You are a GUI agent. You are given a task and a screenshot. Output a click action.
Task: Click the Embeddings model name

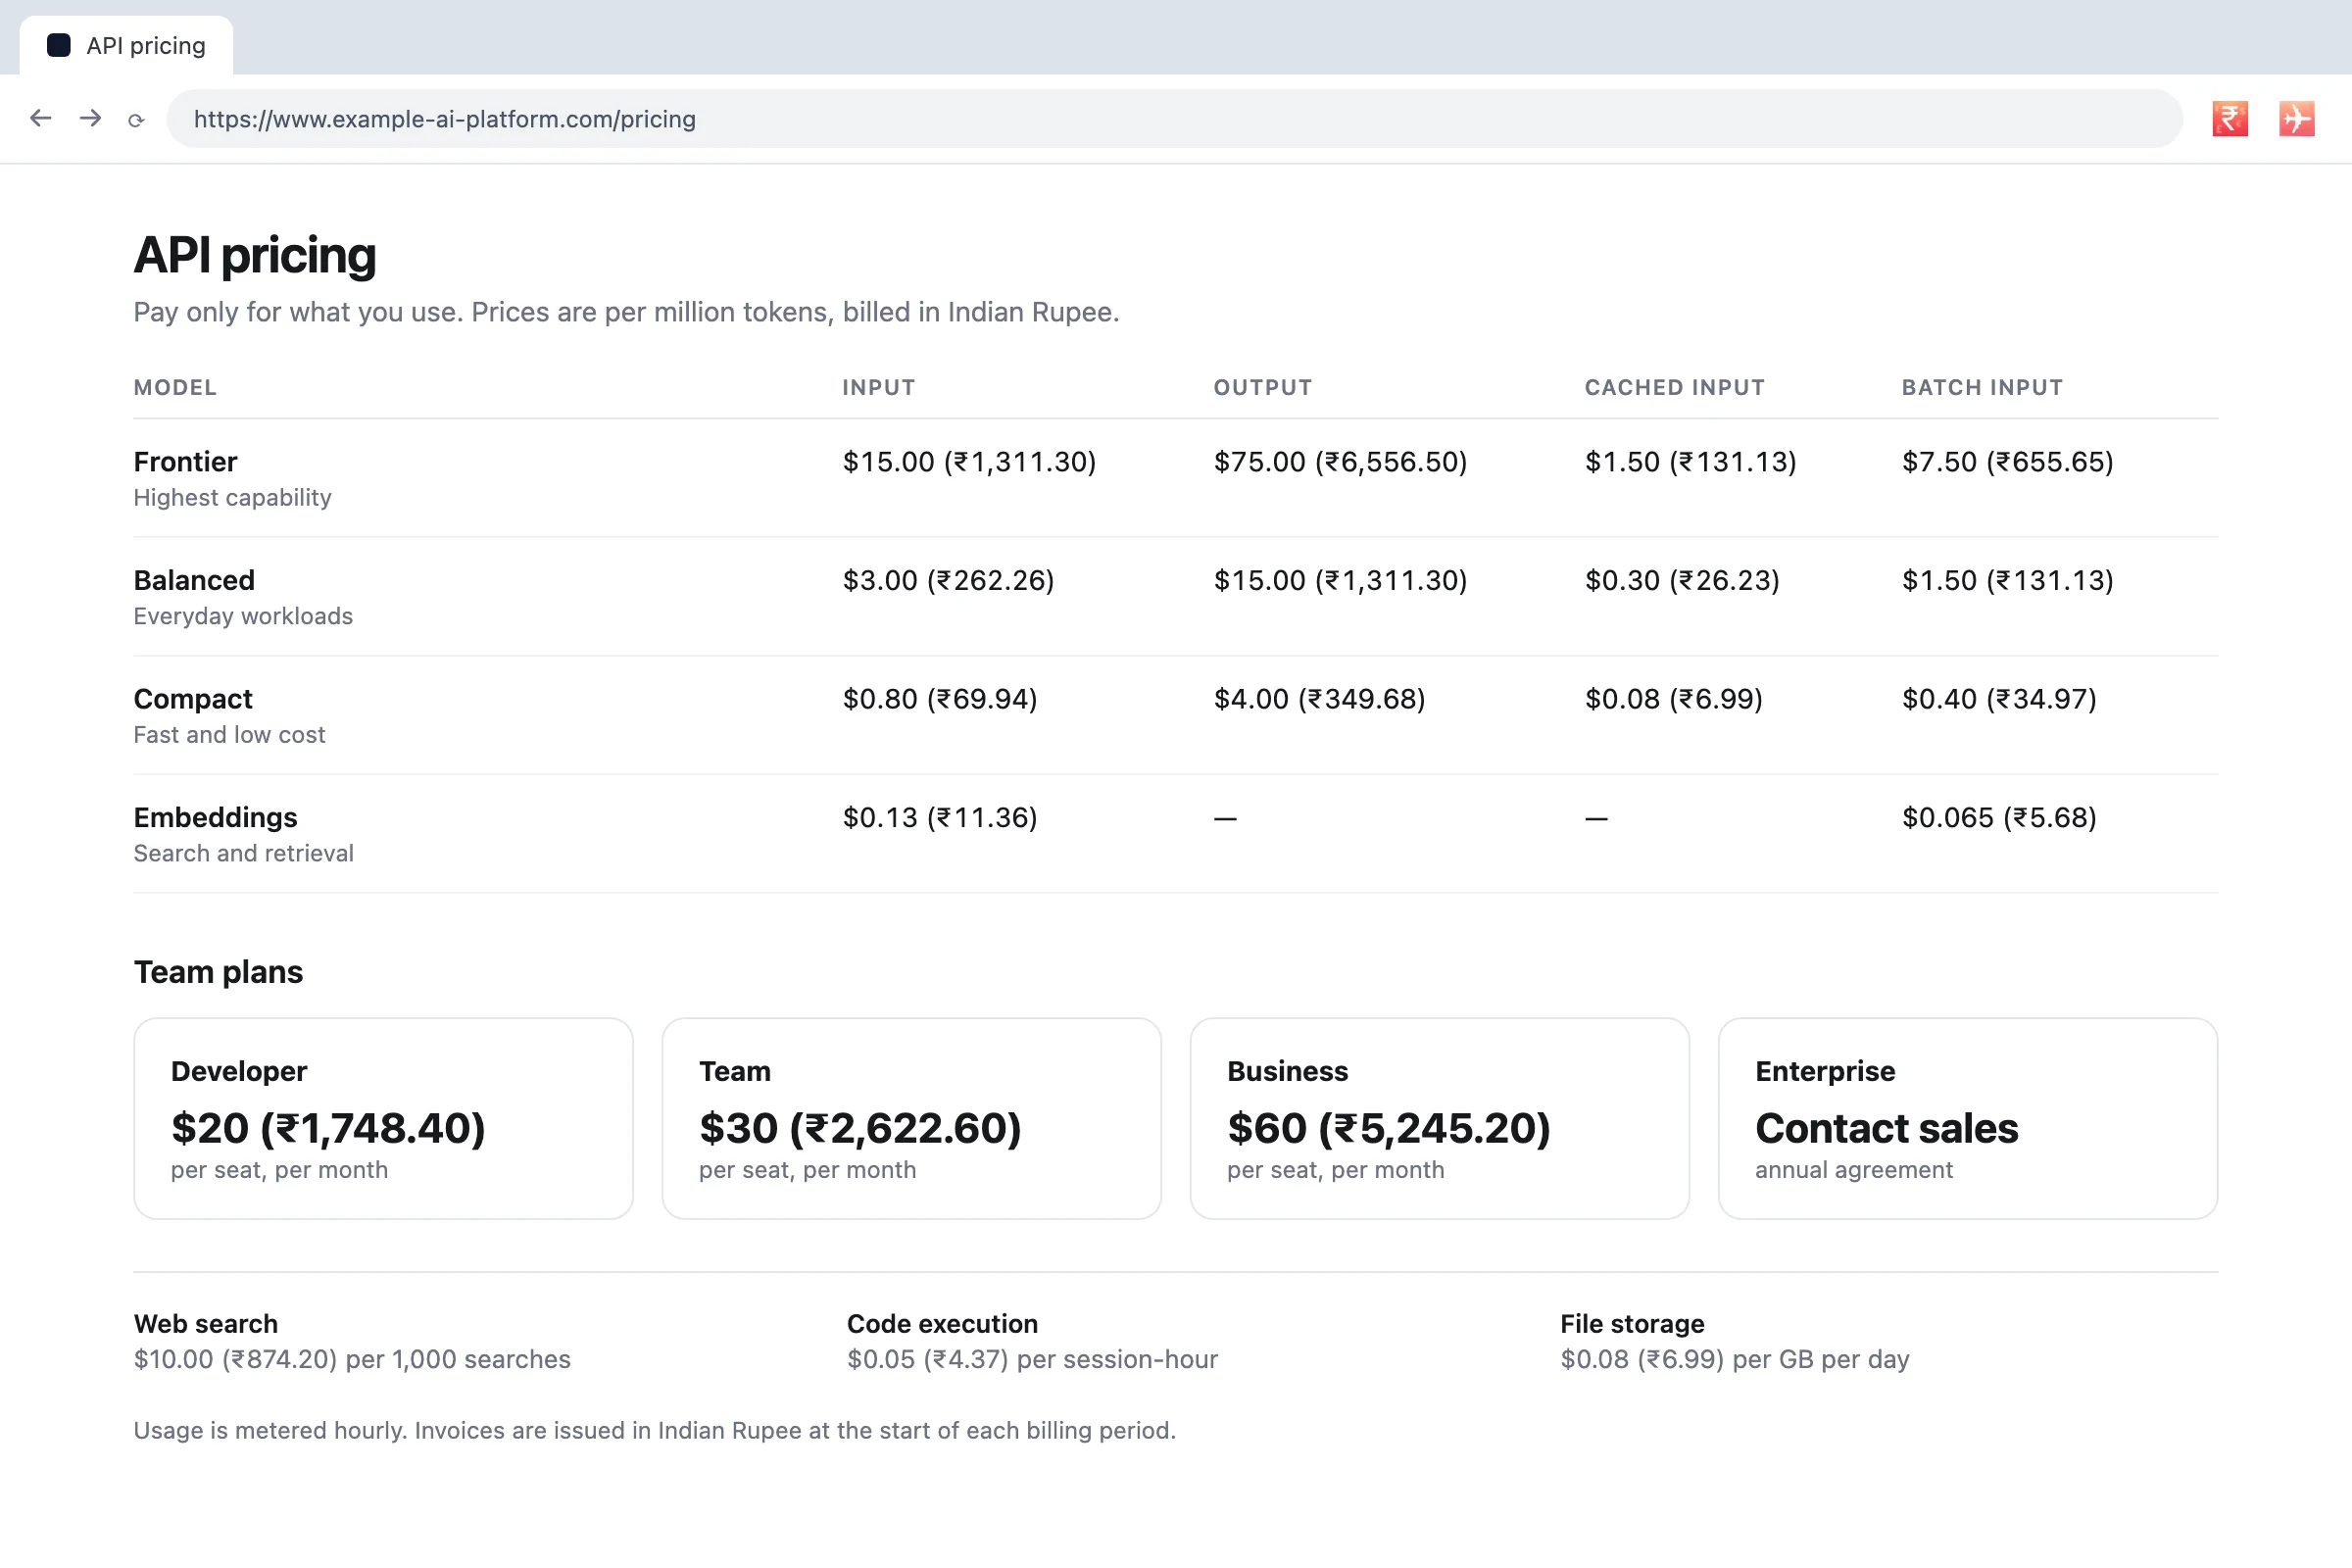coord(215,817)
